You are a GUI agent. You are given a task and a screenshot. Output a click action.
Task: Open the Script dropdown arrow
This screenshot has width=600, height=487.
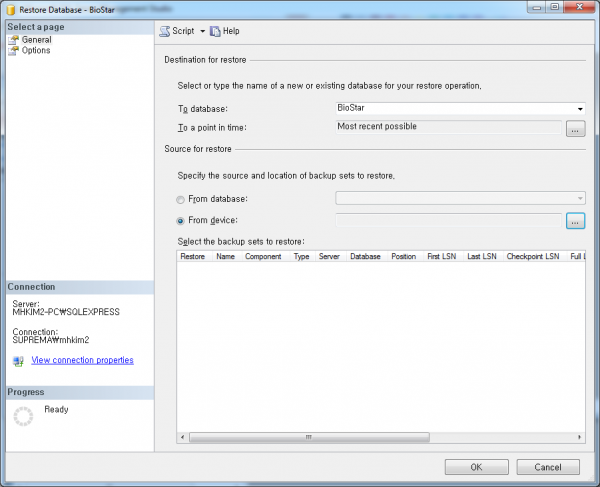(202, 31)
